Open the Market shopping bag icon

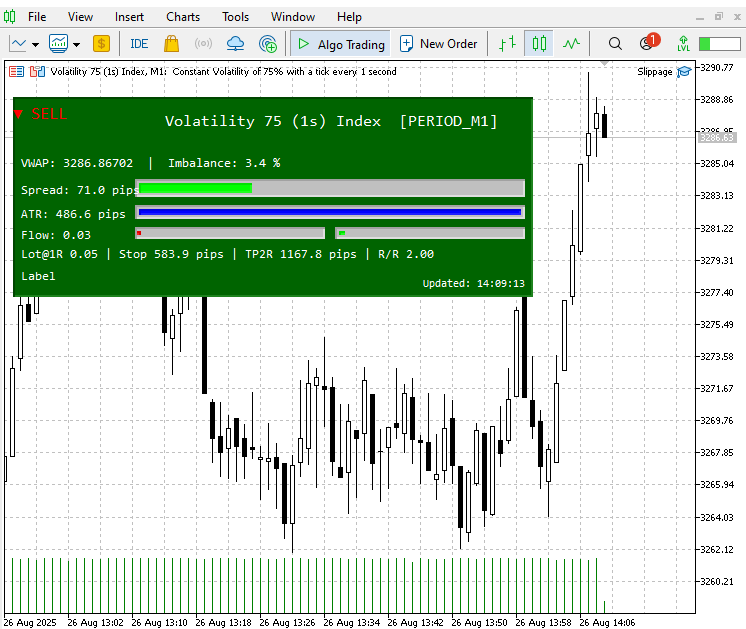click(x=171, y=44)
